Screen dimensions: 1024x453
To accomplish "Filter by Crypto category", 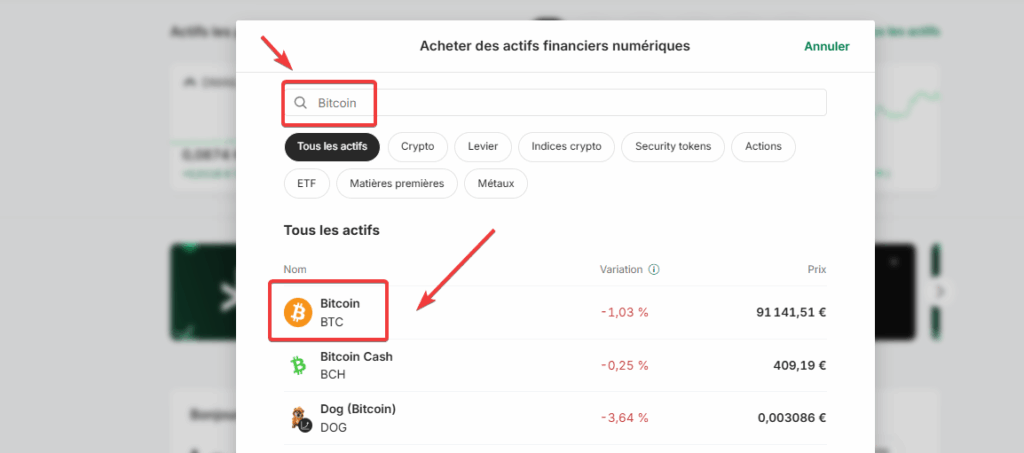I will [417, 146].
